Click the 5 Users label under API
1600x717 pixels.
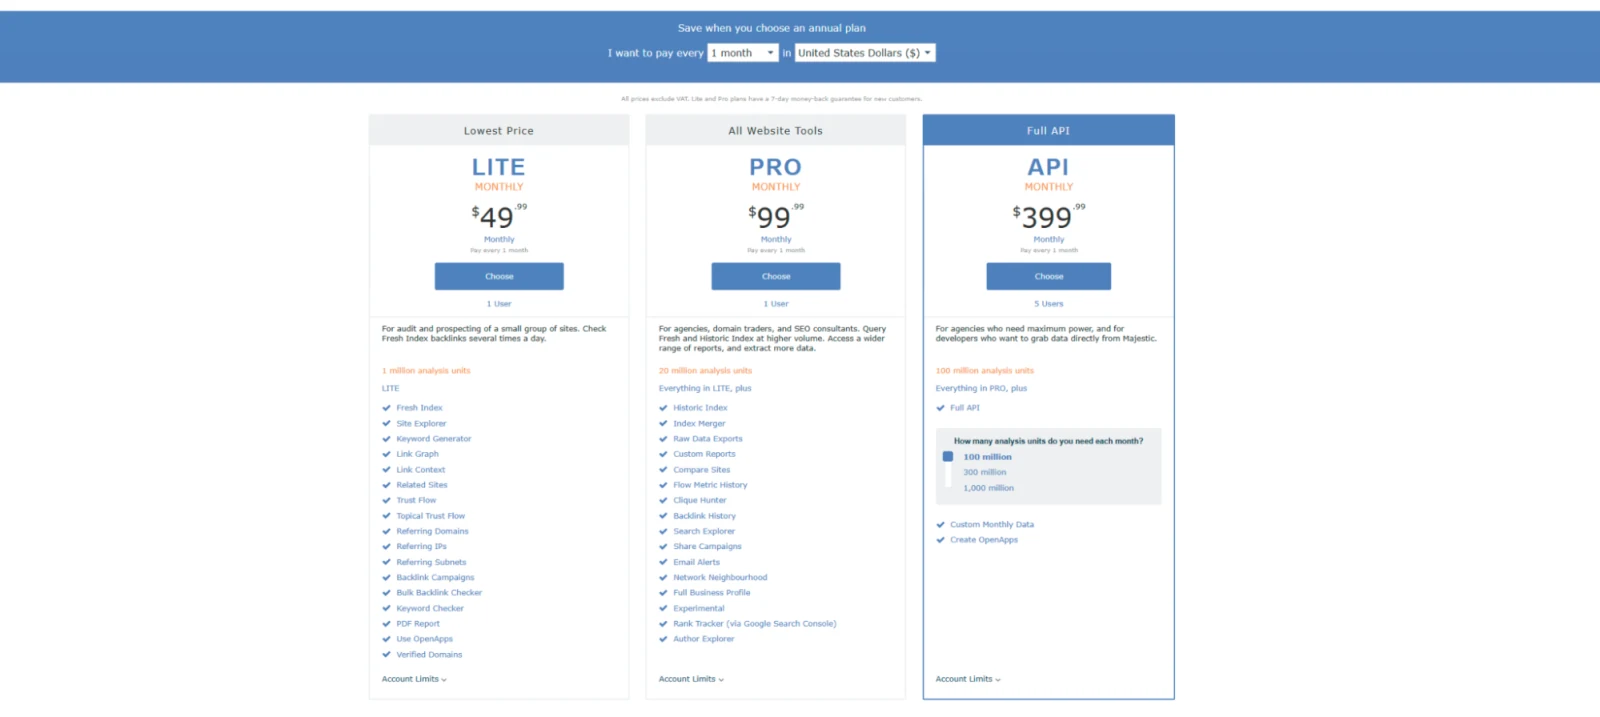pos(1049,304)
